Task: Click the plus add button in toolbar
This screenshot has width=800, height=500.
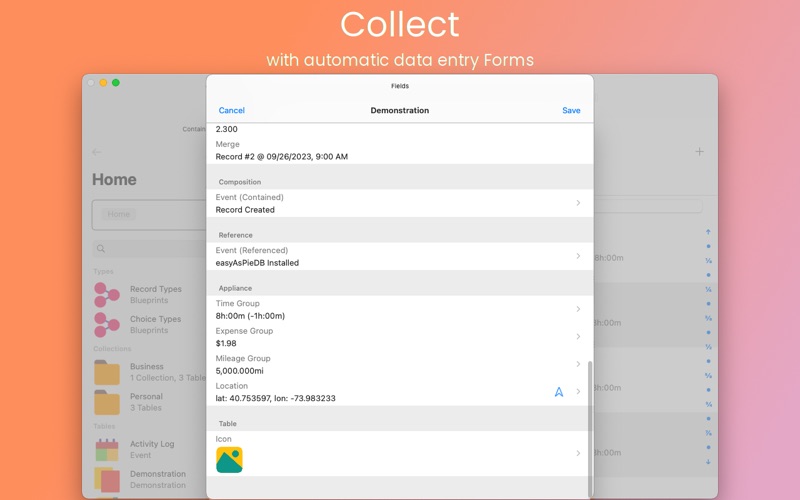Action: (x=699, y=152)
